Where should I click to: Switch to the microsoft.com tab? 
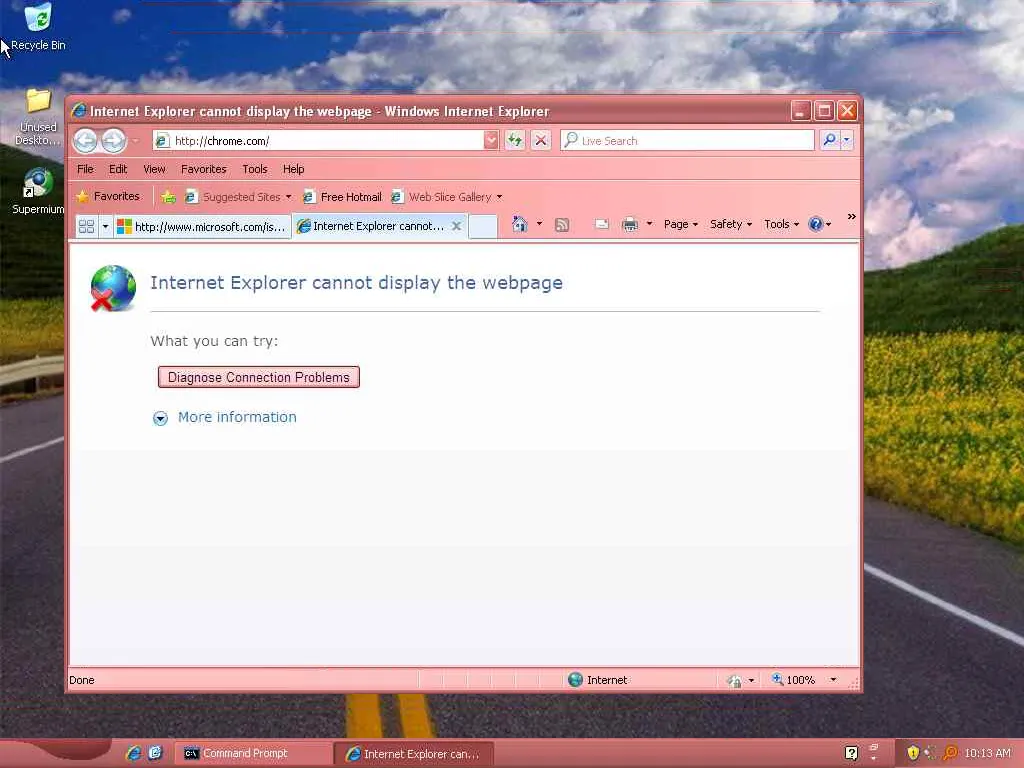[x=202, y=227]
